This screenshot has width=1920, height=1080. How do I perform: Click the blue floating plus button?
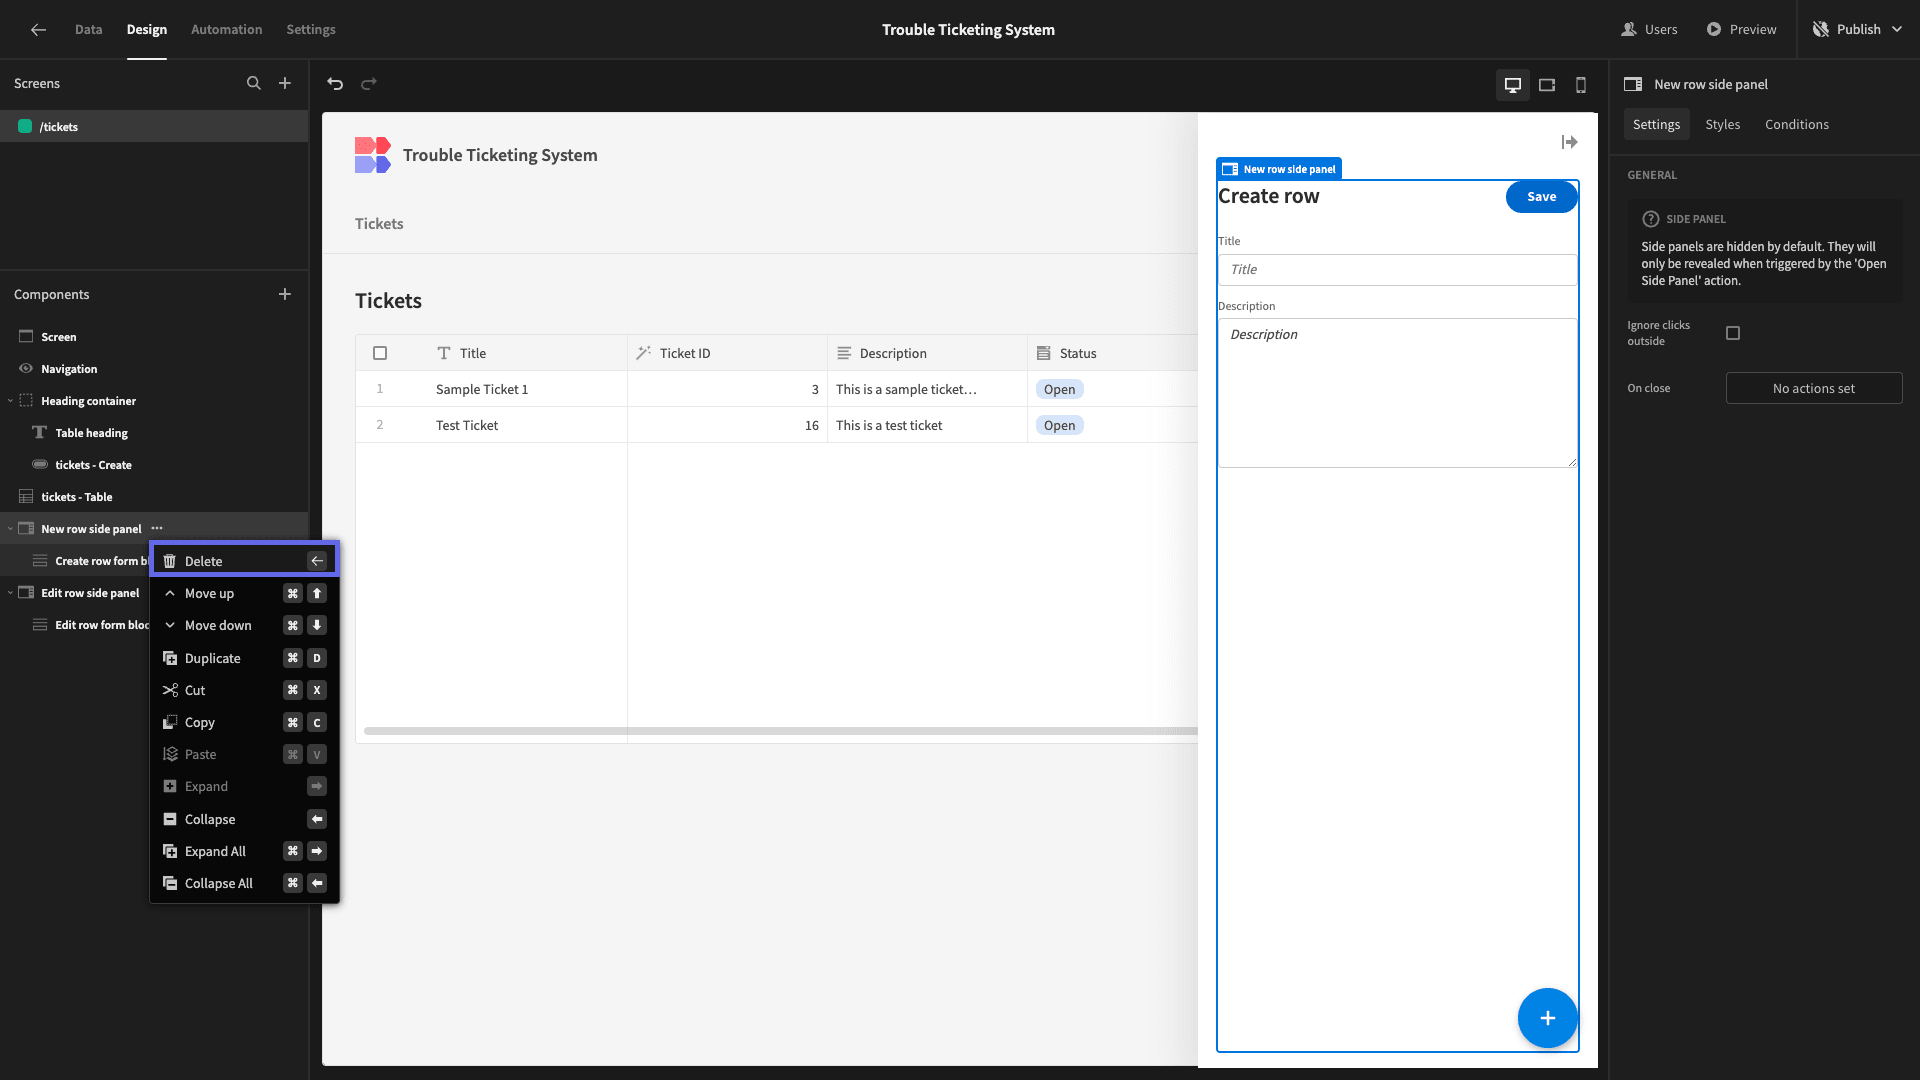1547,1018
